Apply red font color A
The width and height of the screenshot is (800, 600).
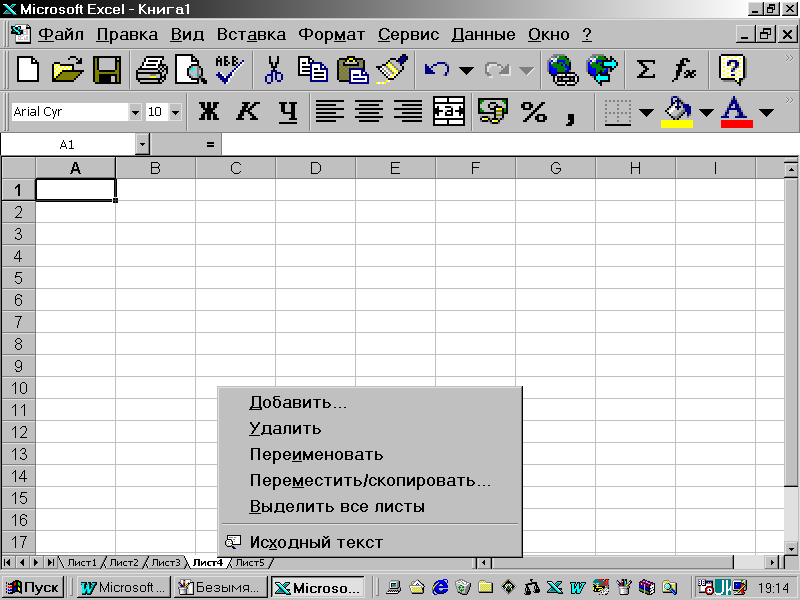click(737, 111)
